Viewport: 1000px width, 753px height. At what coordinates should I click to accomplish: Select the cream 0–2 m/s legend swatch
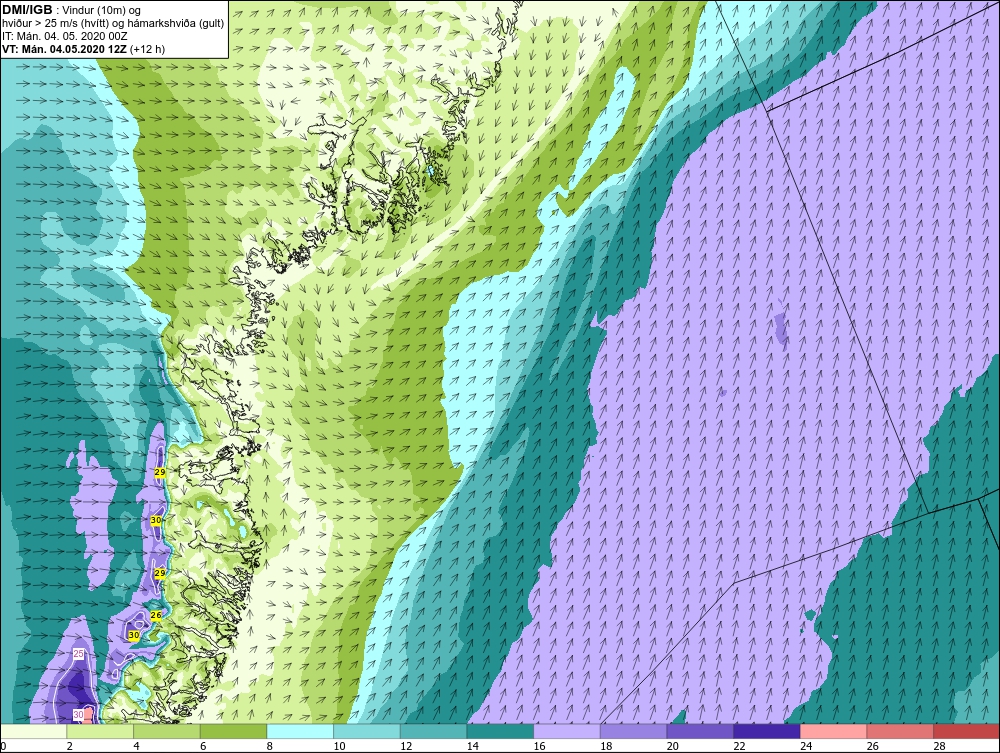tap(33, 731)
